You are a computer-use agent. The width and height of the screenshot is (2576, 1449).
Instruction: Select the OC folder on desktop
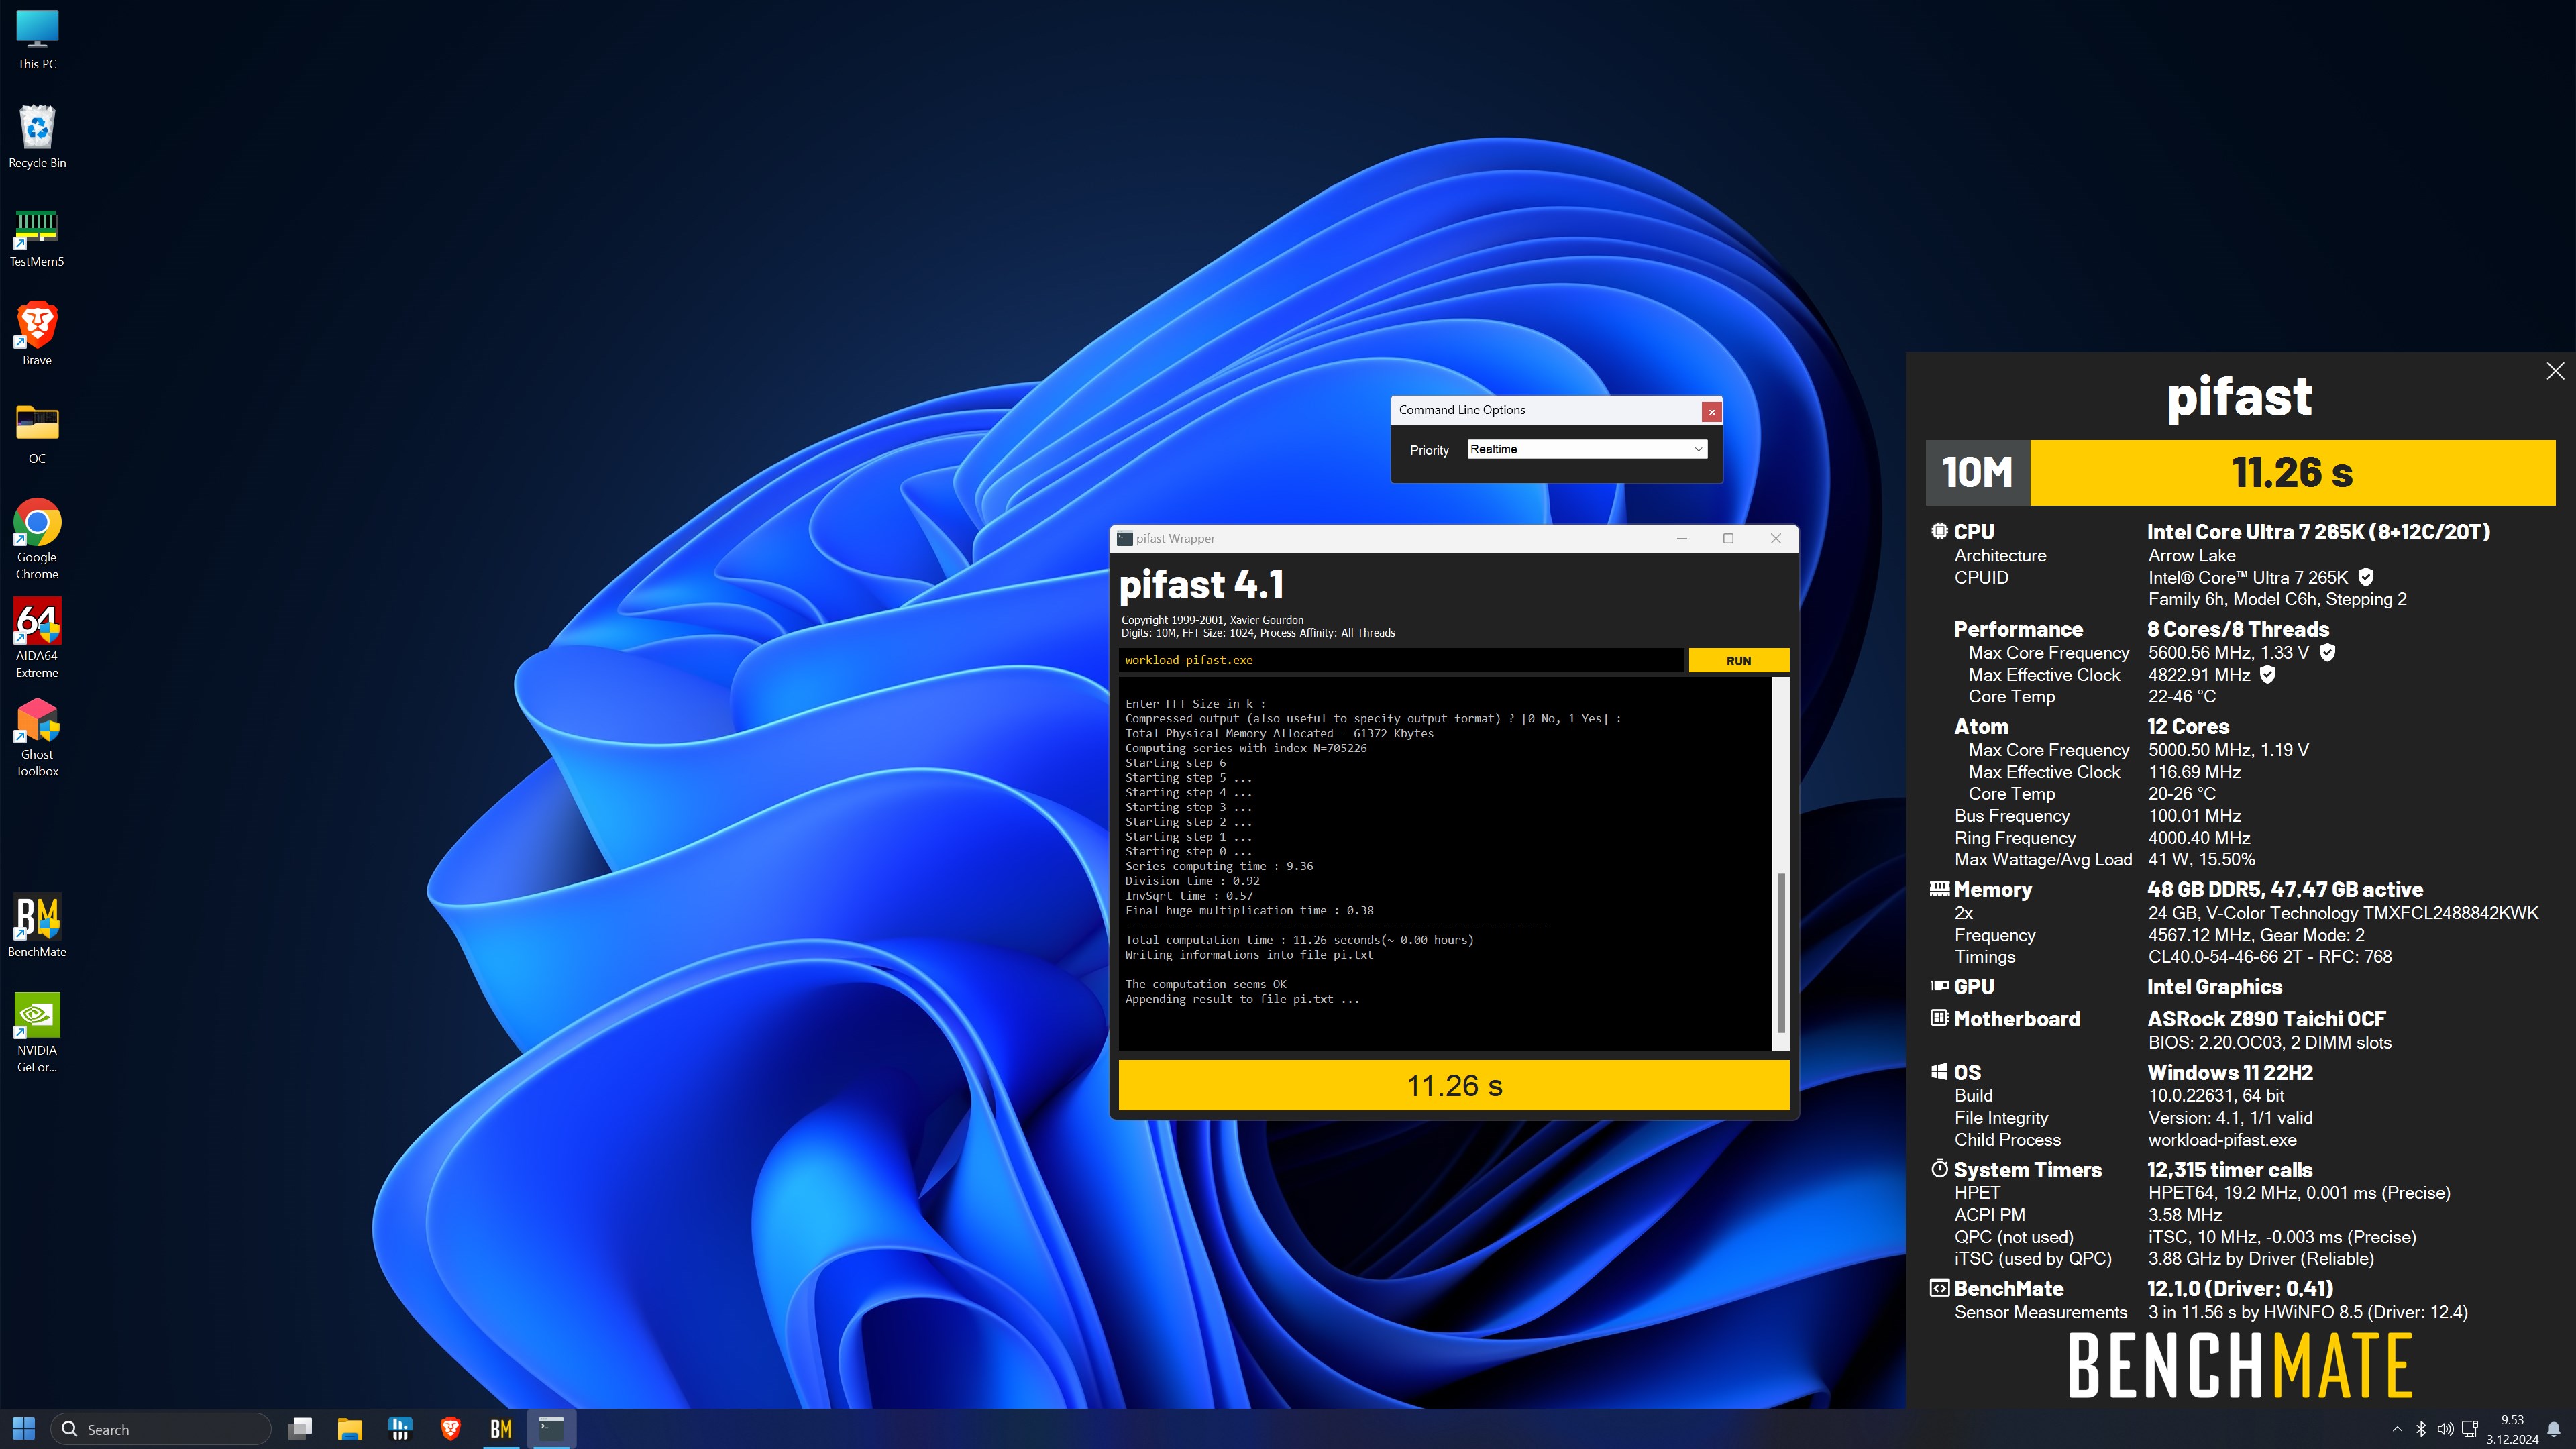click(37, 434)
